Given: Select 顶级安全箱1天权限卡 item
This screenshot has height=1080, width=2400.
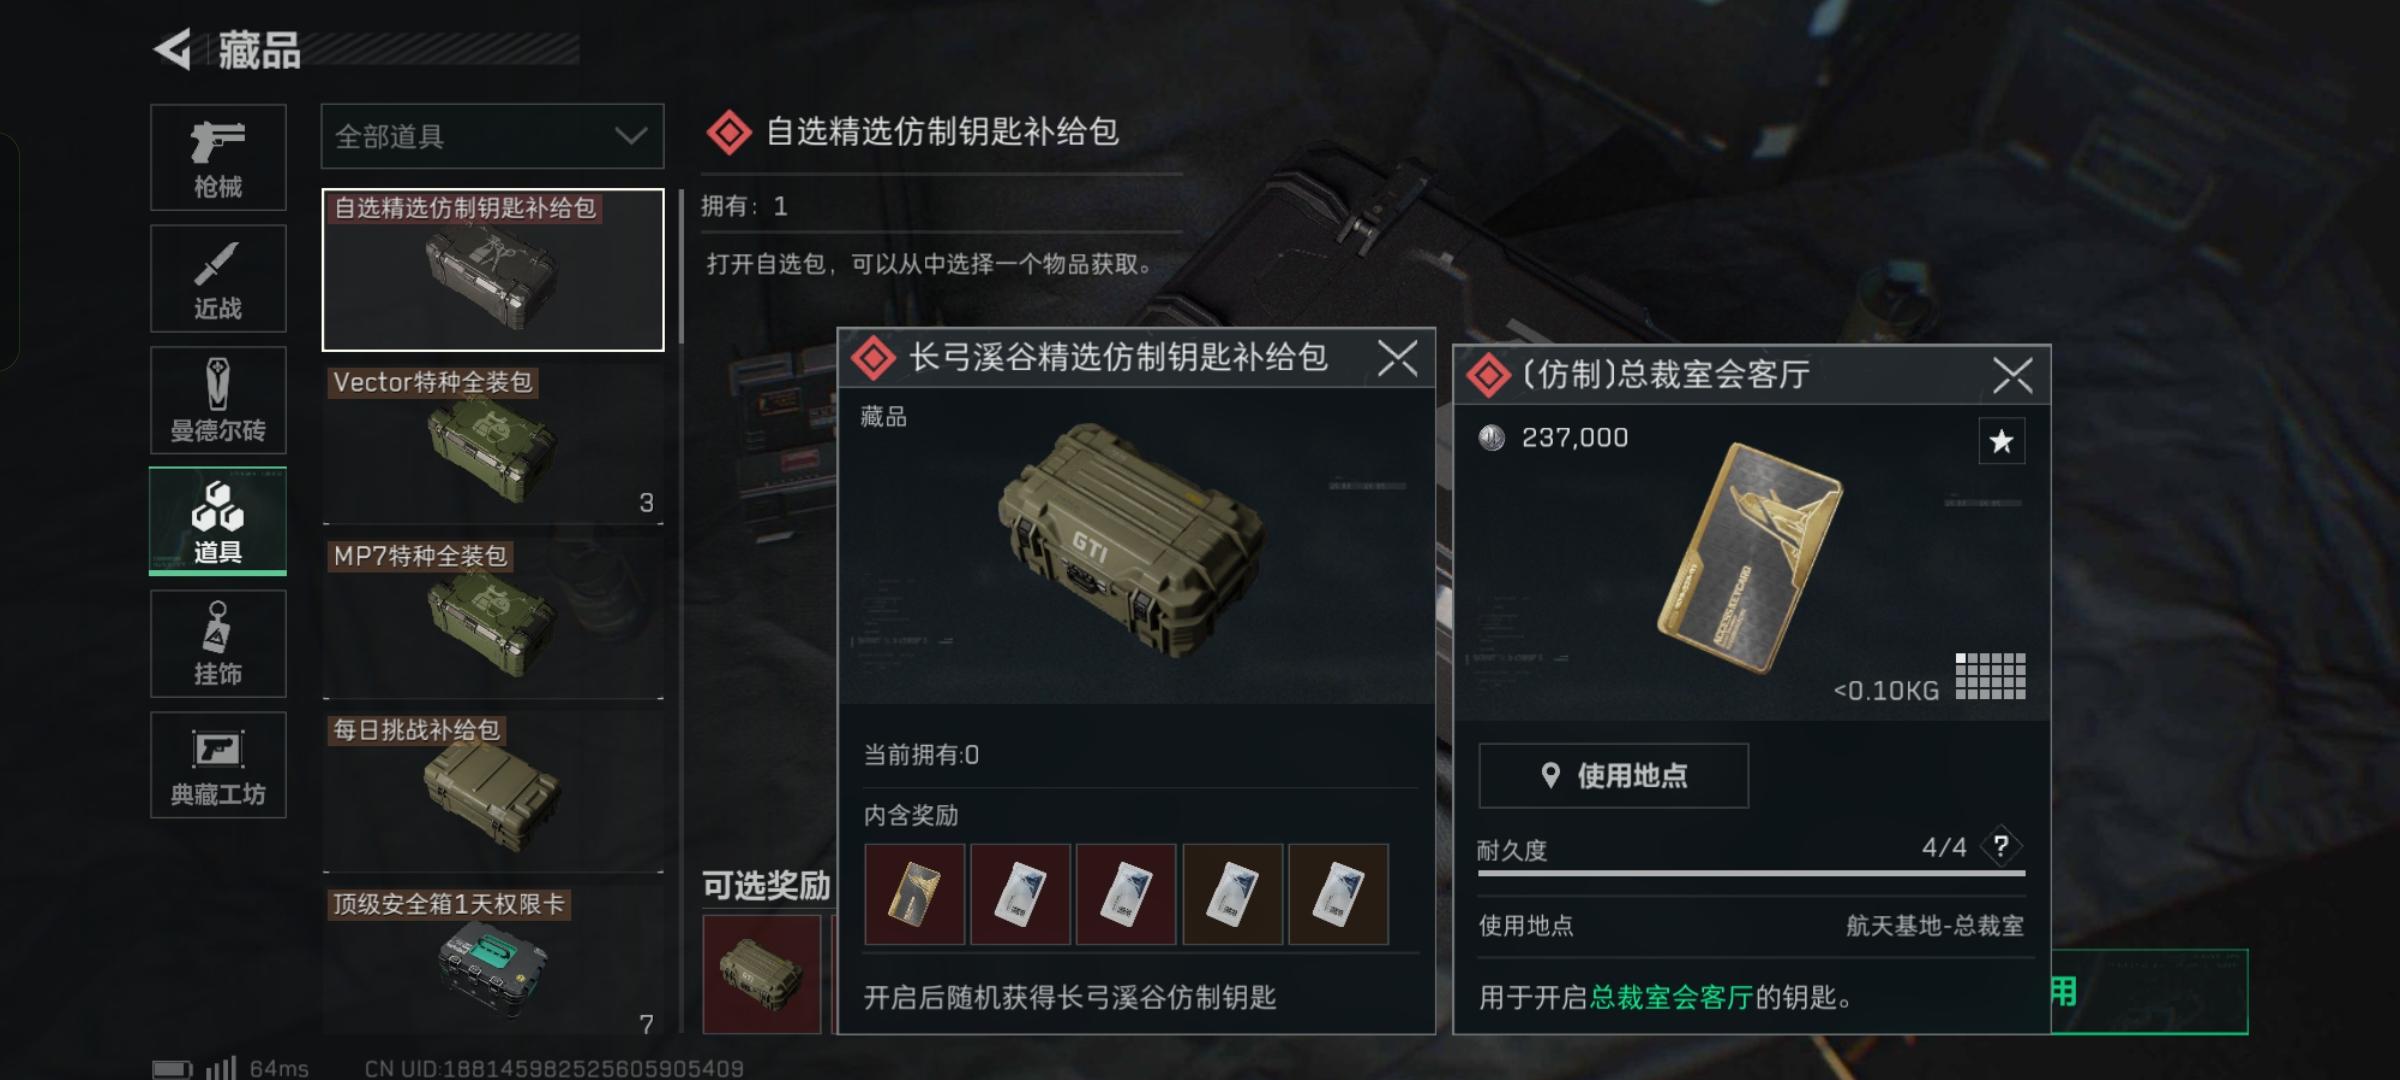Looking at the screenshot, I should (x=493, y=960).
